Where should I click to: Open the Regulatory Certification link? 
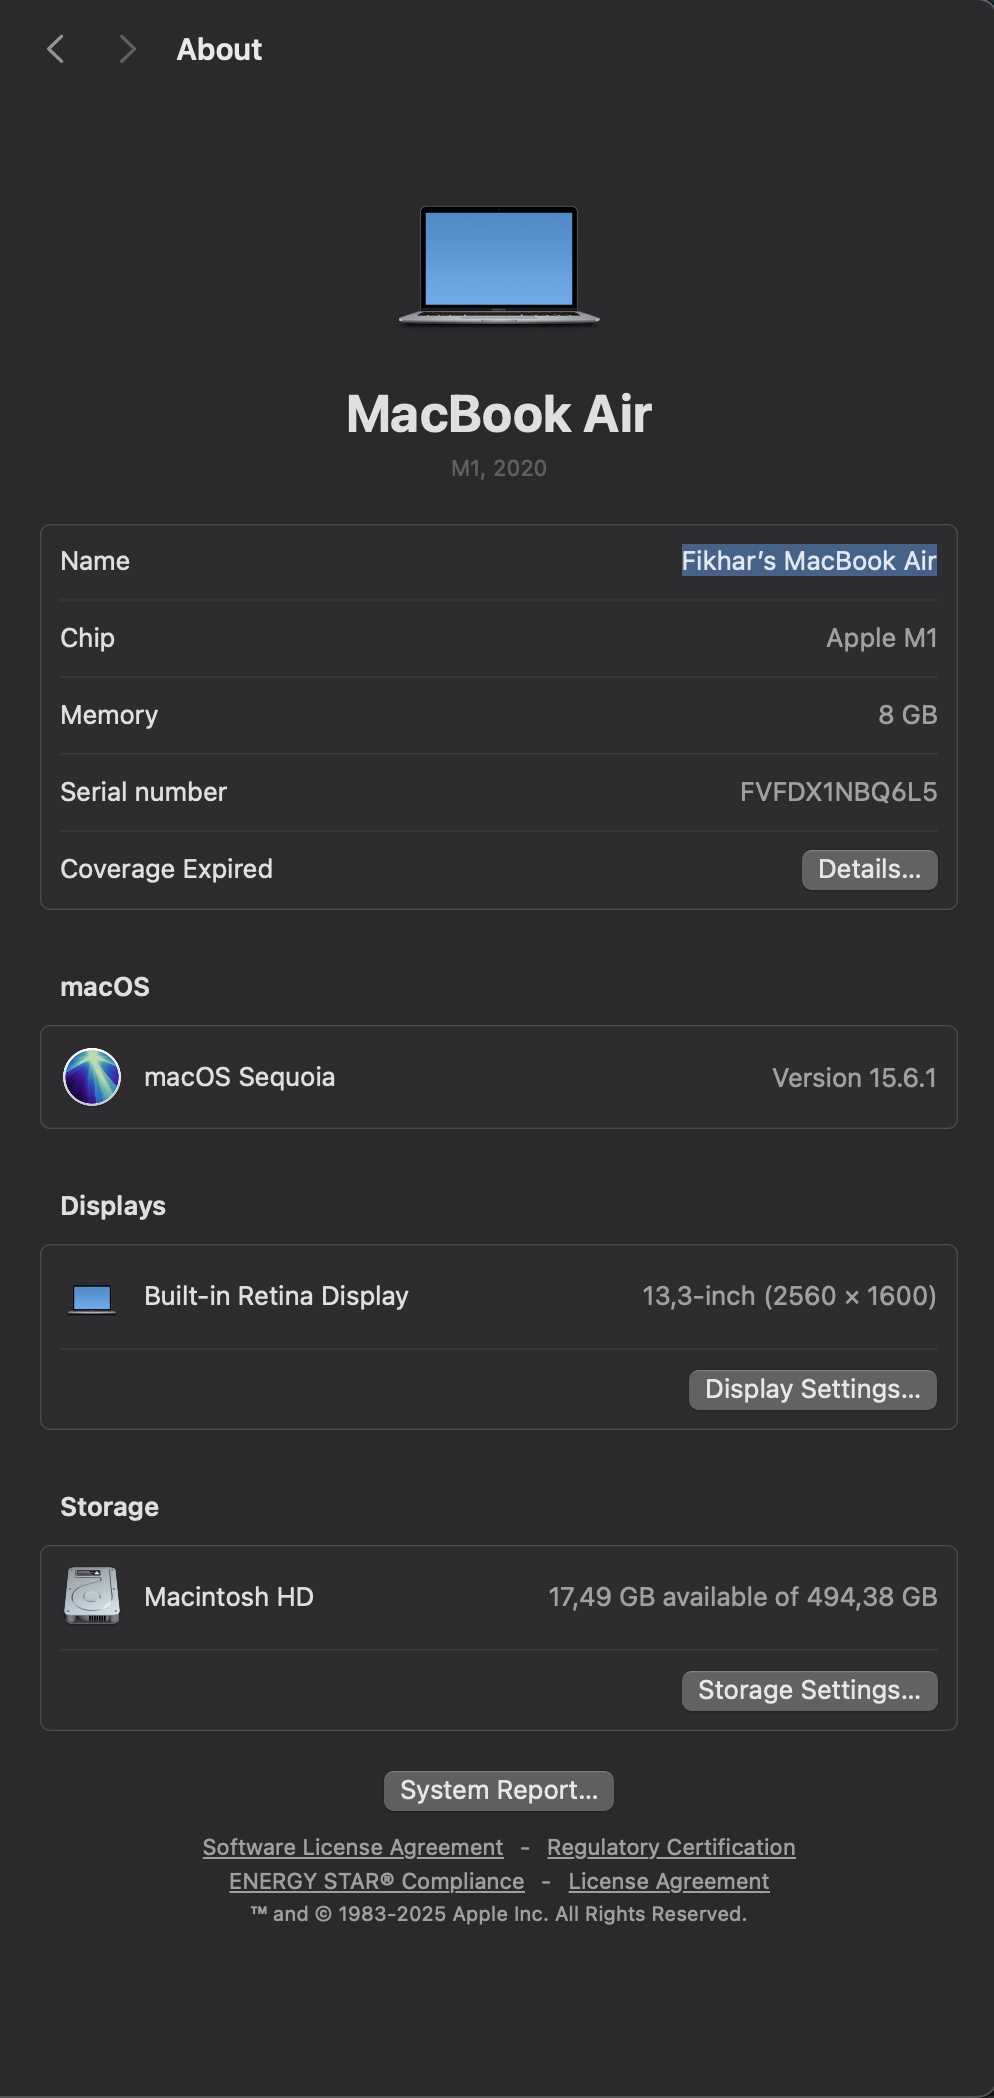click(671, 1847)
